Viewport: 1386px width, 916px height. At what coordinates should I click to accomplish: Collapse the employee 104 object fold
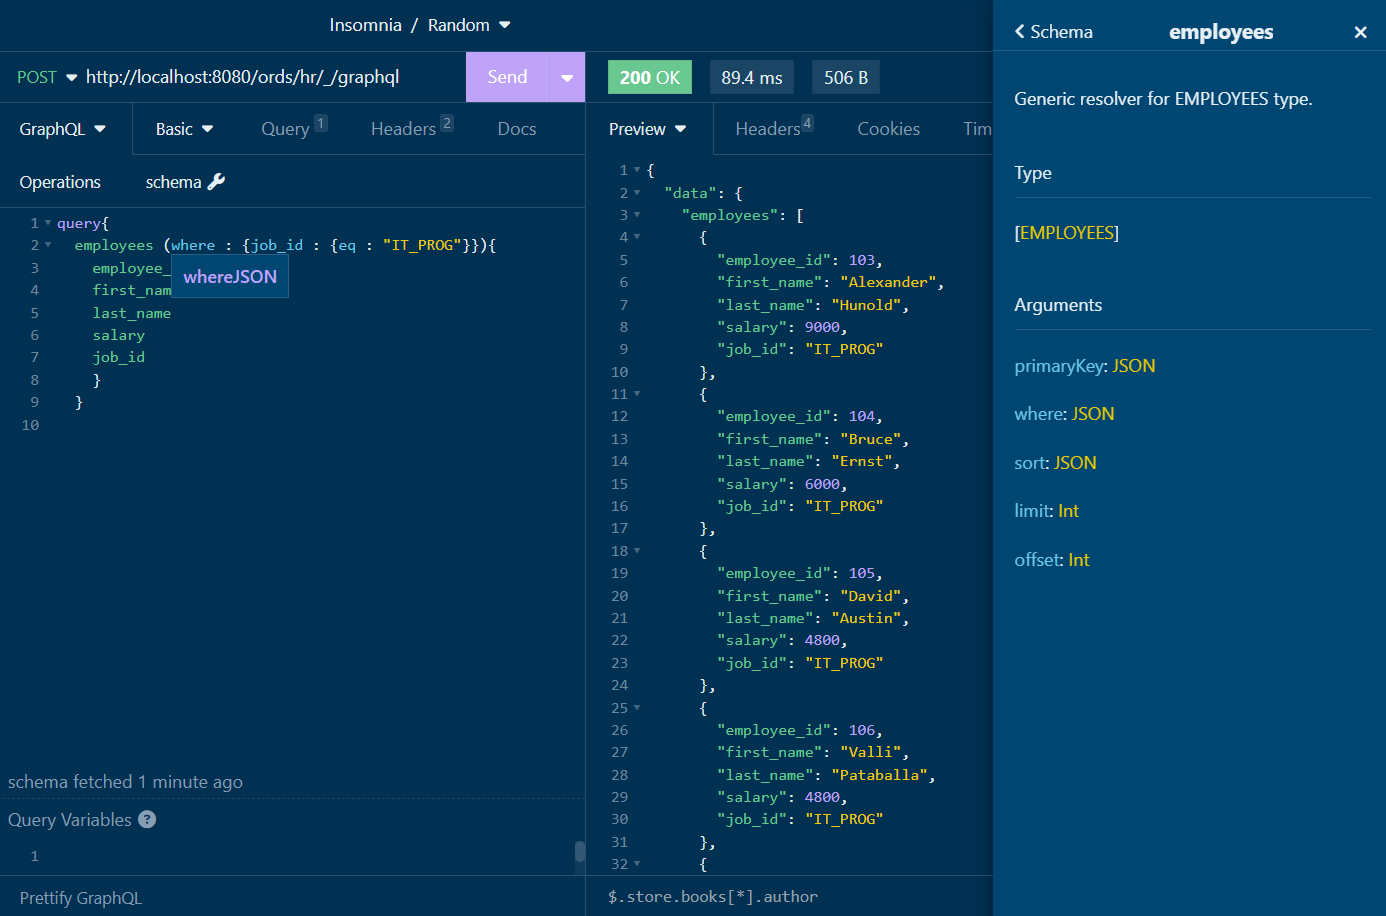637,394
